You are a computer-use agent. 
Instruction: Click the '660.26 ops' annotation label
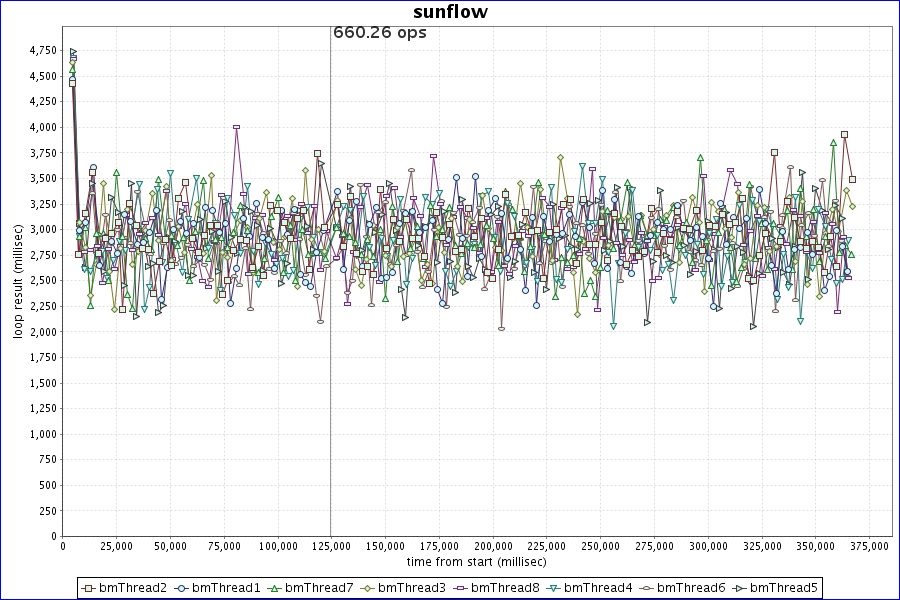coord(379,33)
